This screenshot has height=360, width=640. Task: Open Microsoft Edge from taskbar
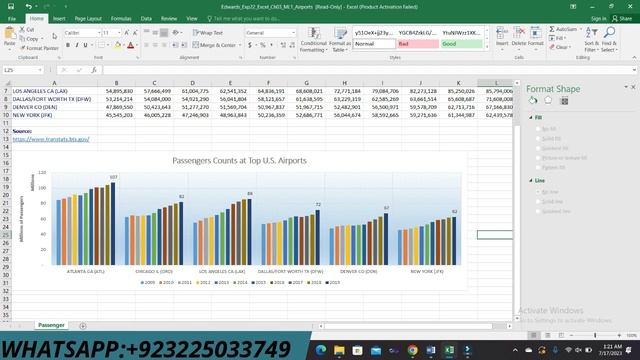click(x=321, y=350)
